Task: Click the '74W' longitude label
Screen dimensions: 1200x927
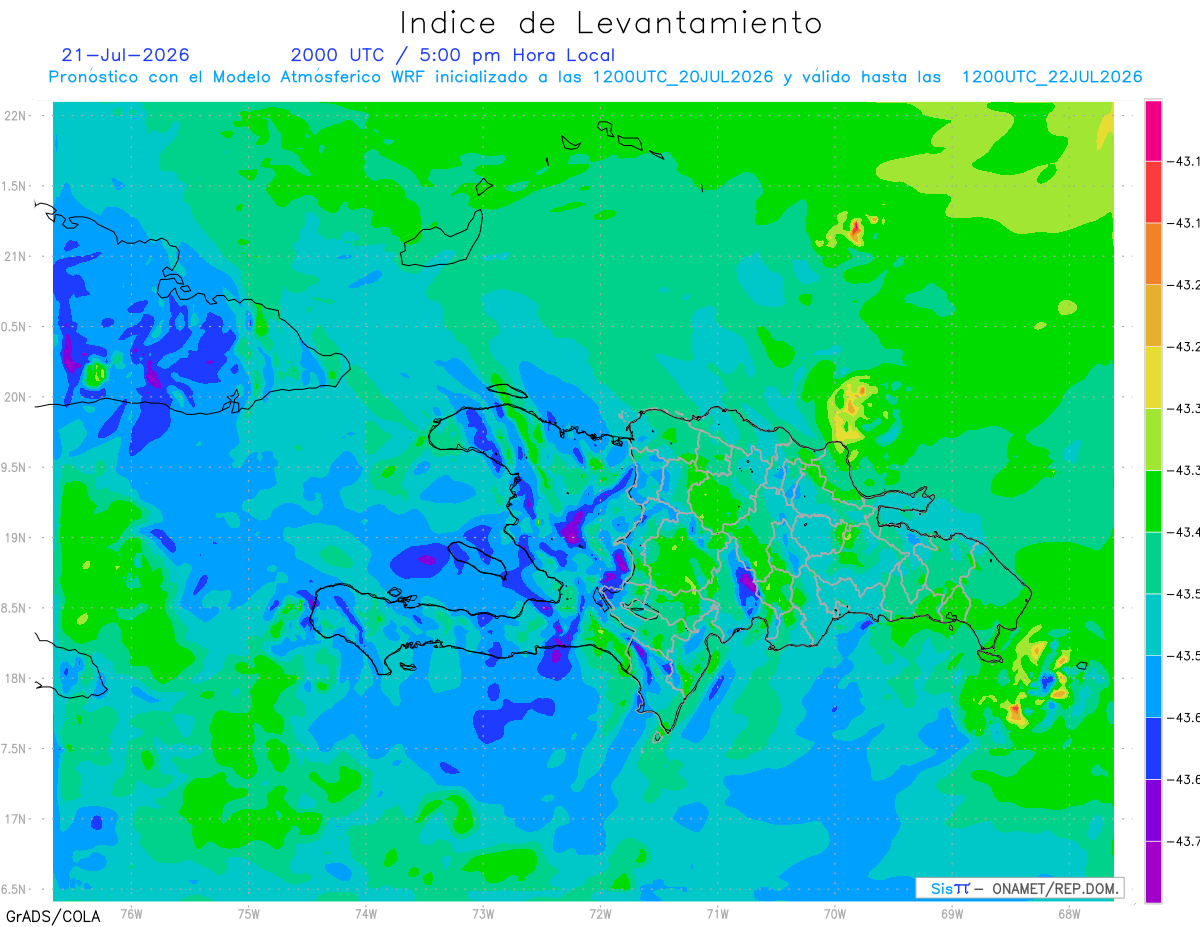Action: 366,914
